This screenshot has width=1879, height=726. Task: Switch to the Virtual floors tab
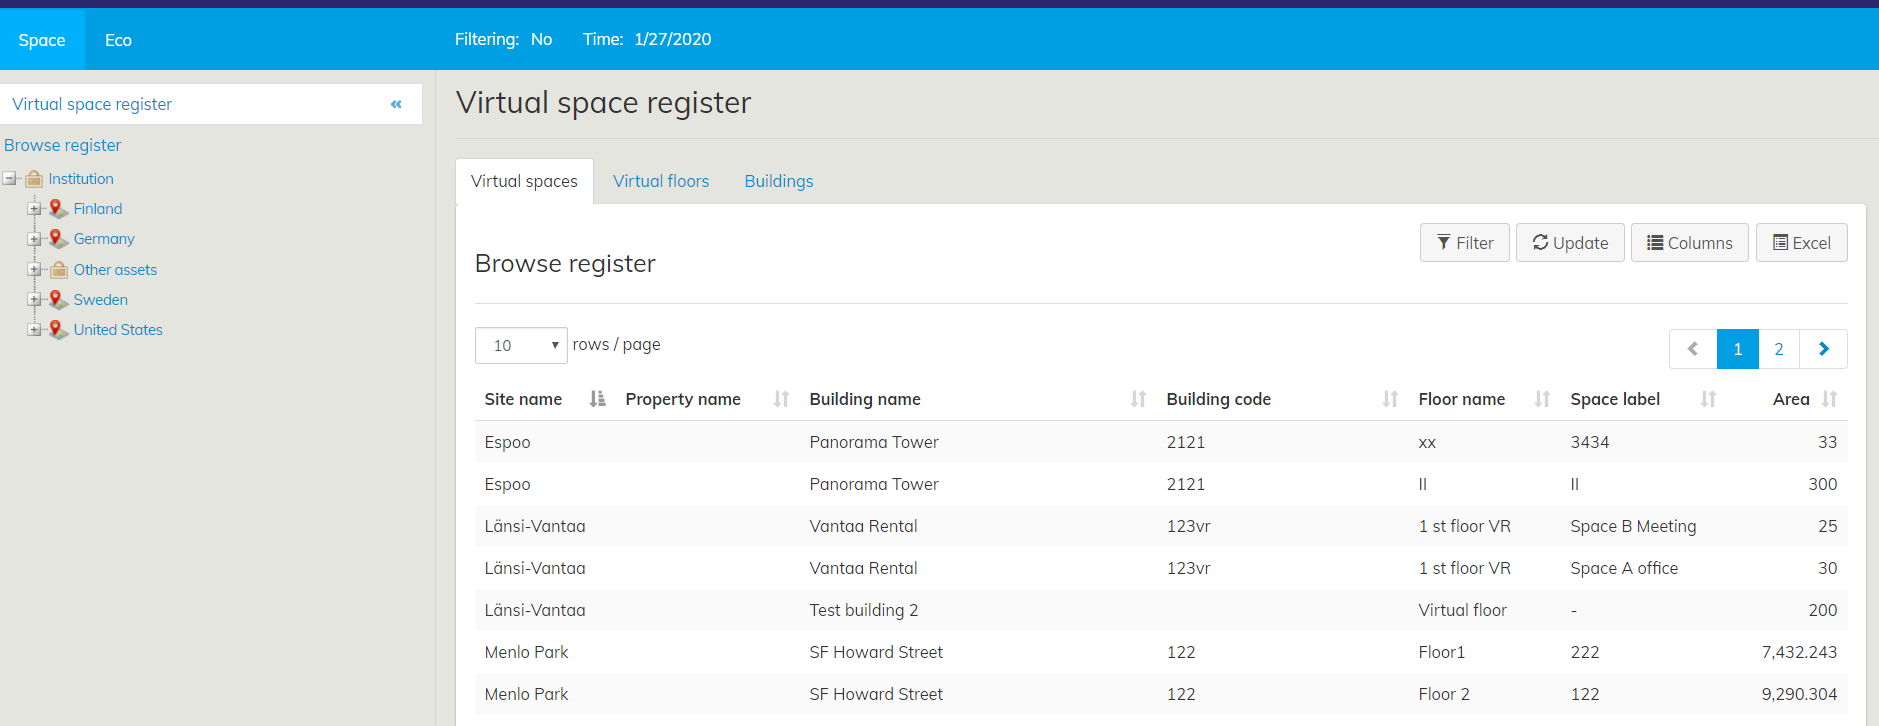660,181
